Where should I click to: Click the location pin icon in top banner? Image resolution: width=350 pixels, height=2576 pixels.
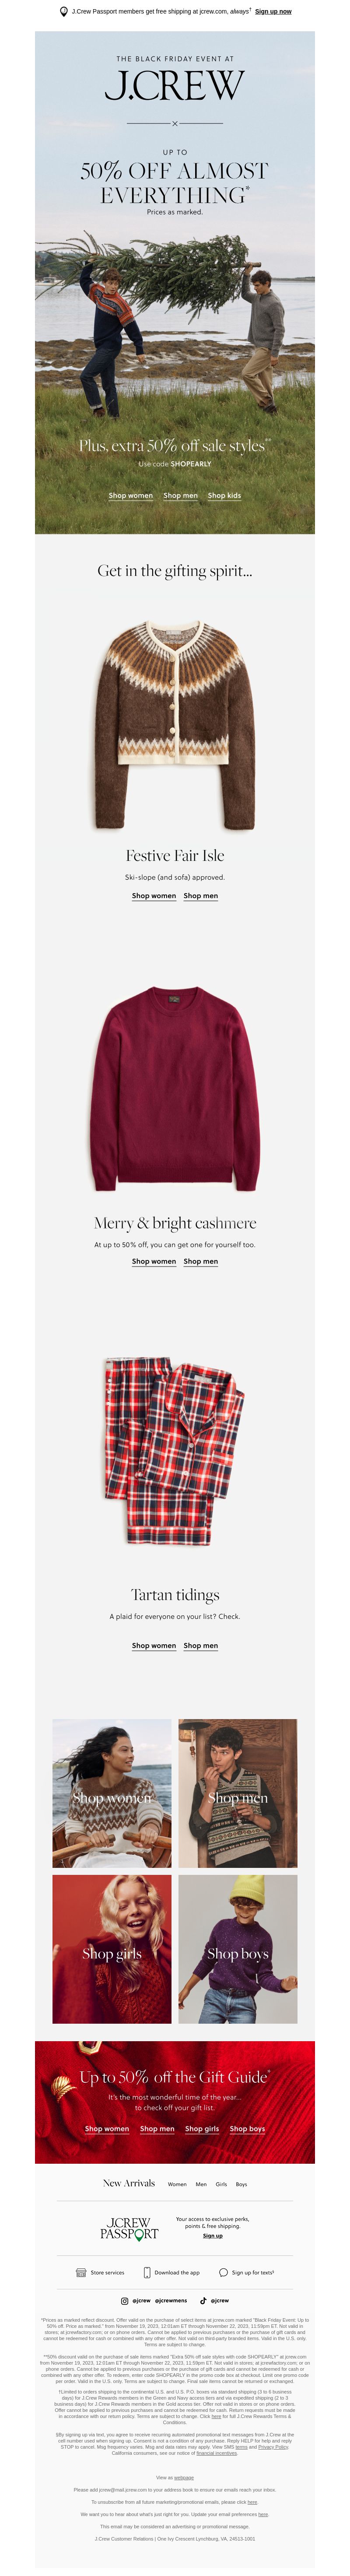click(64, 12)
